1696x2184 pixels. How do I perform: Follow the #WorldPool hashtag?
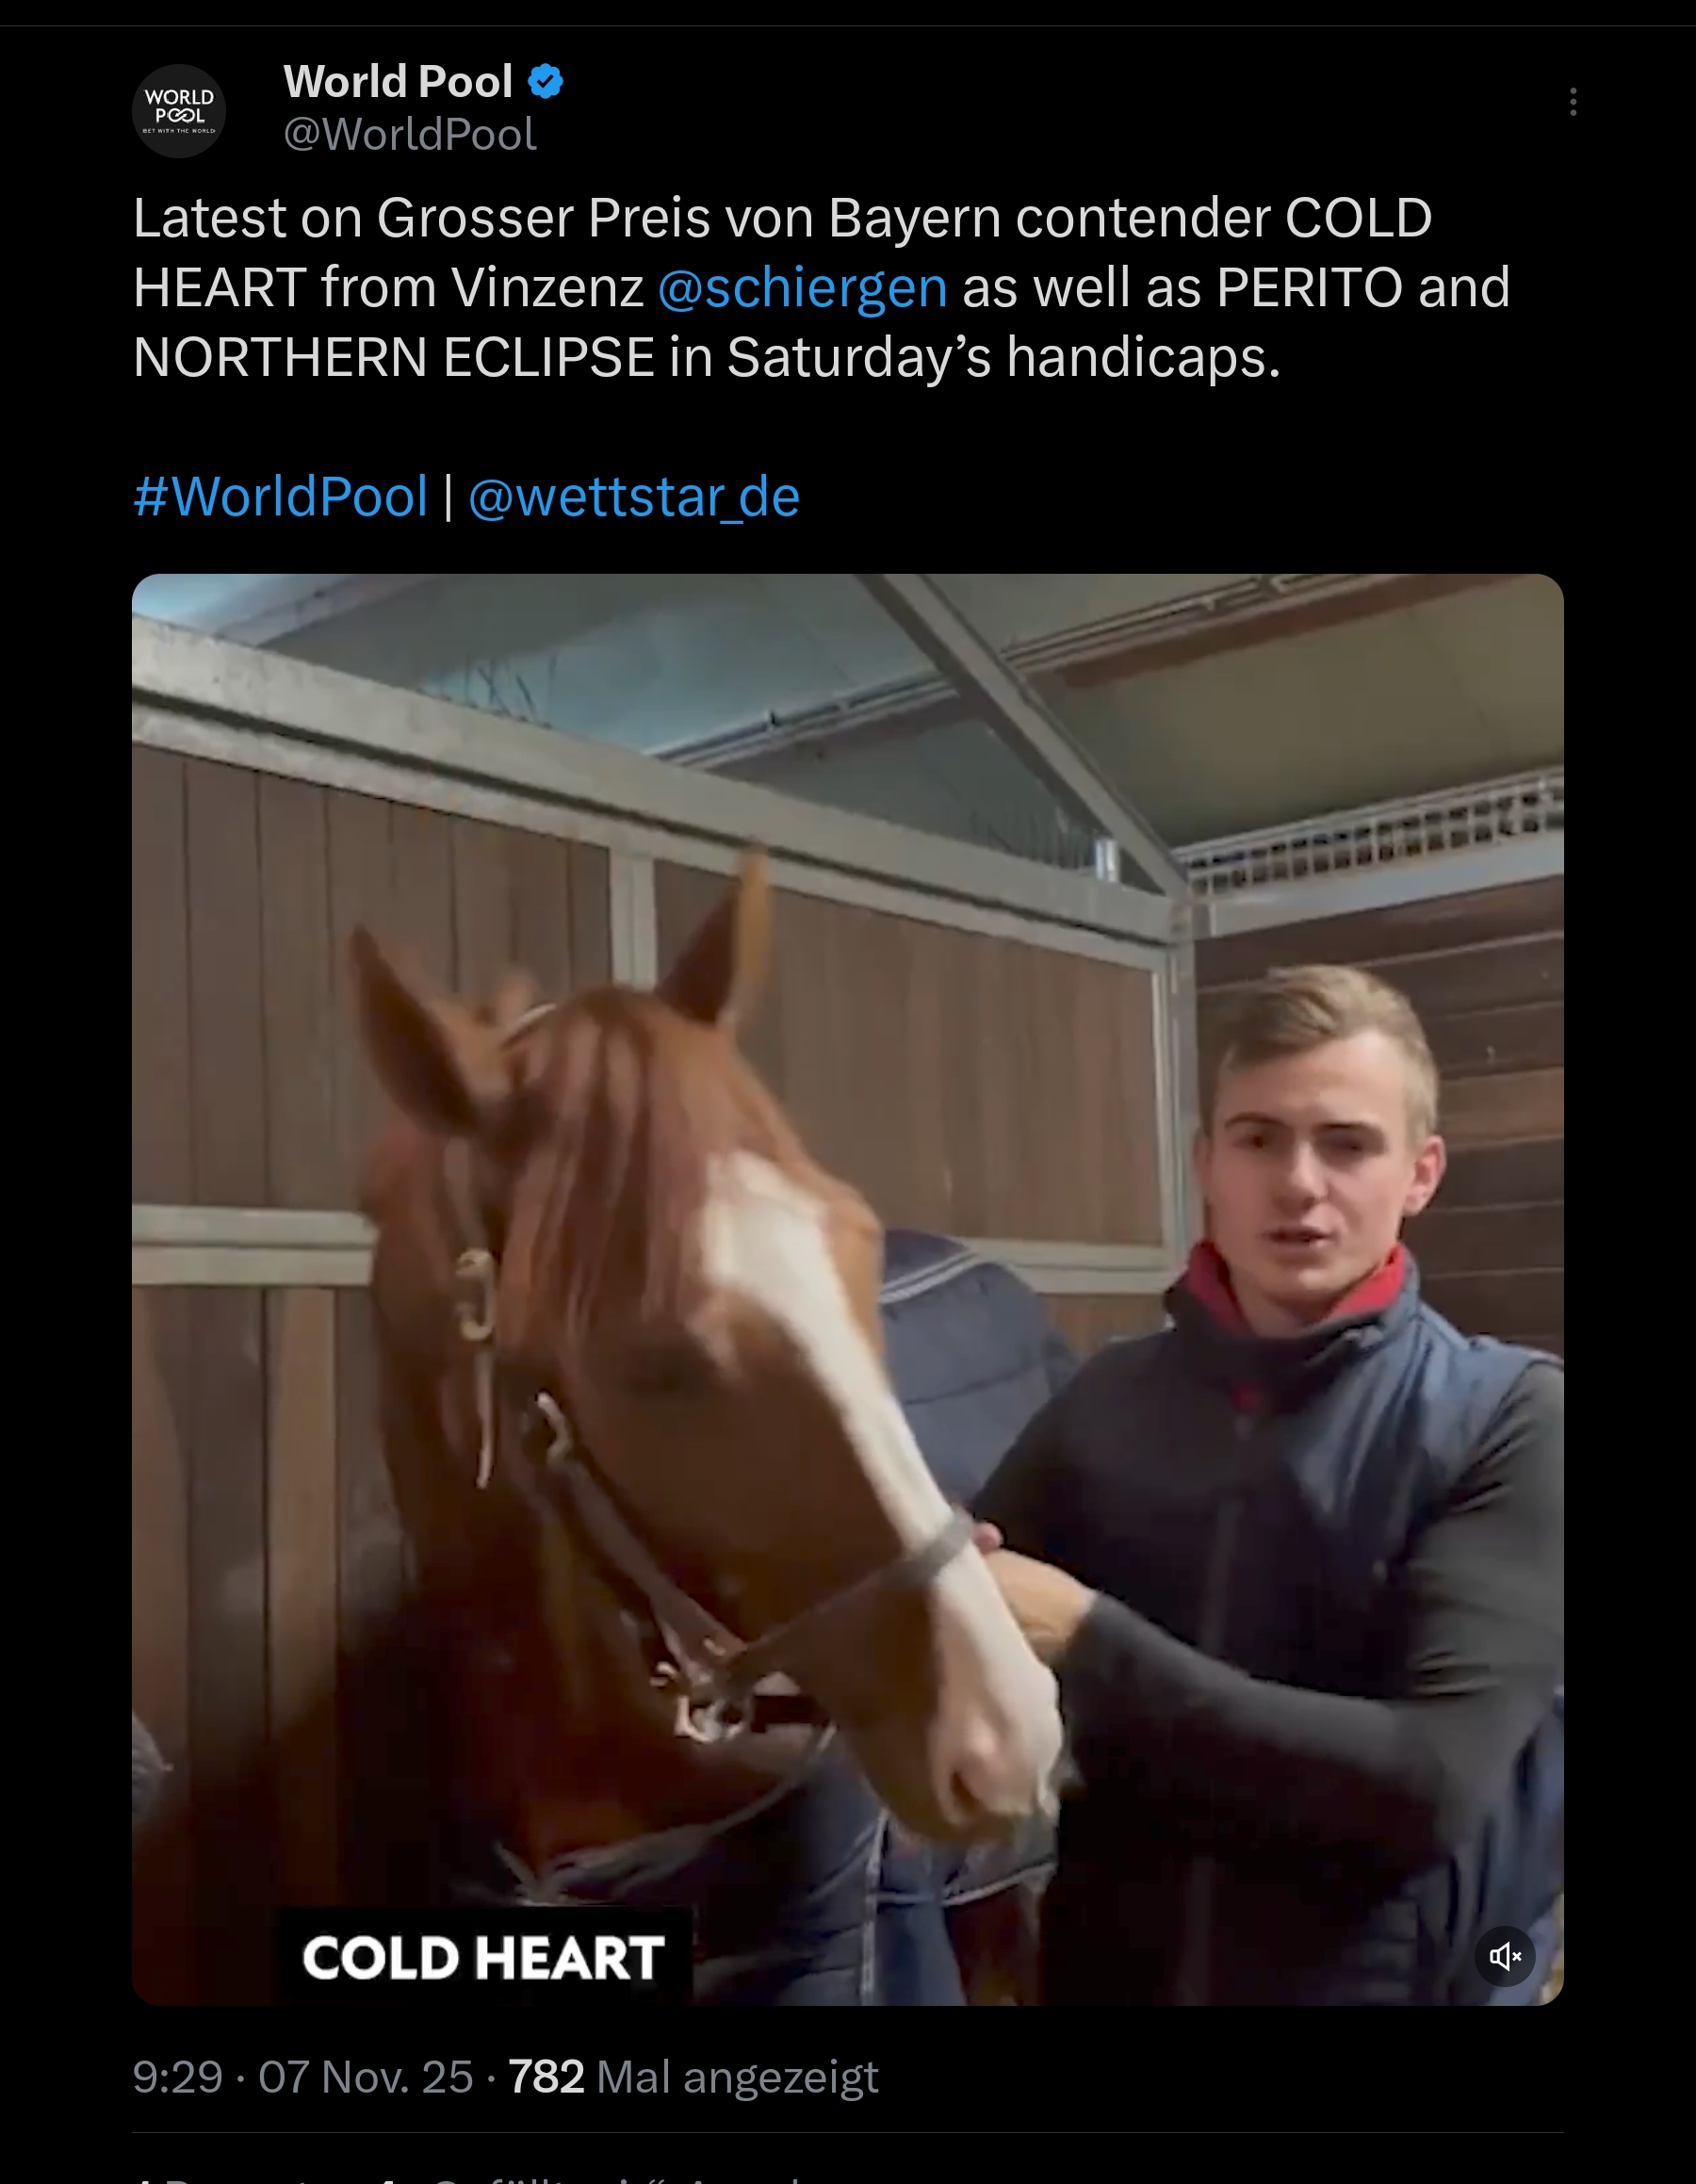pyautogui.click(x=281, y=496)
